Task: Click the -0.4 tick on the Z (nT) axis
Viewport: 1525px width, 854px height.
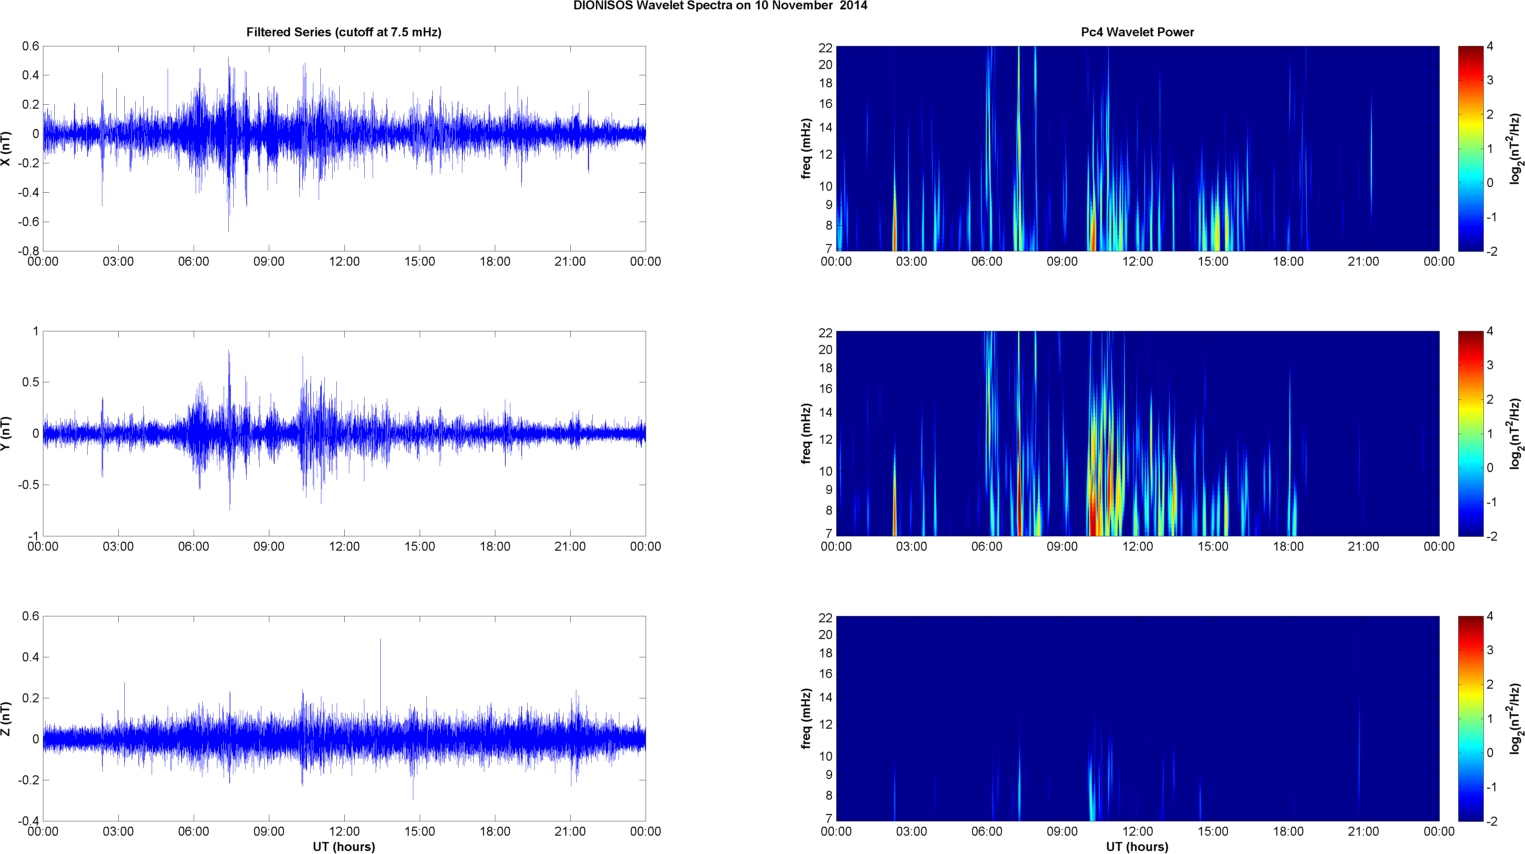Action: coord(29,821)
